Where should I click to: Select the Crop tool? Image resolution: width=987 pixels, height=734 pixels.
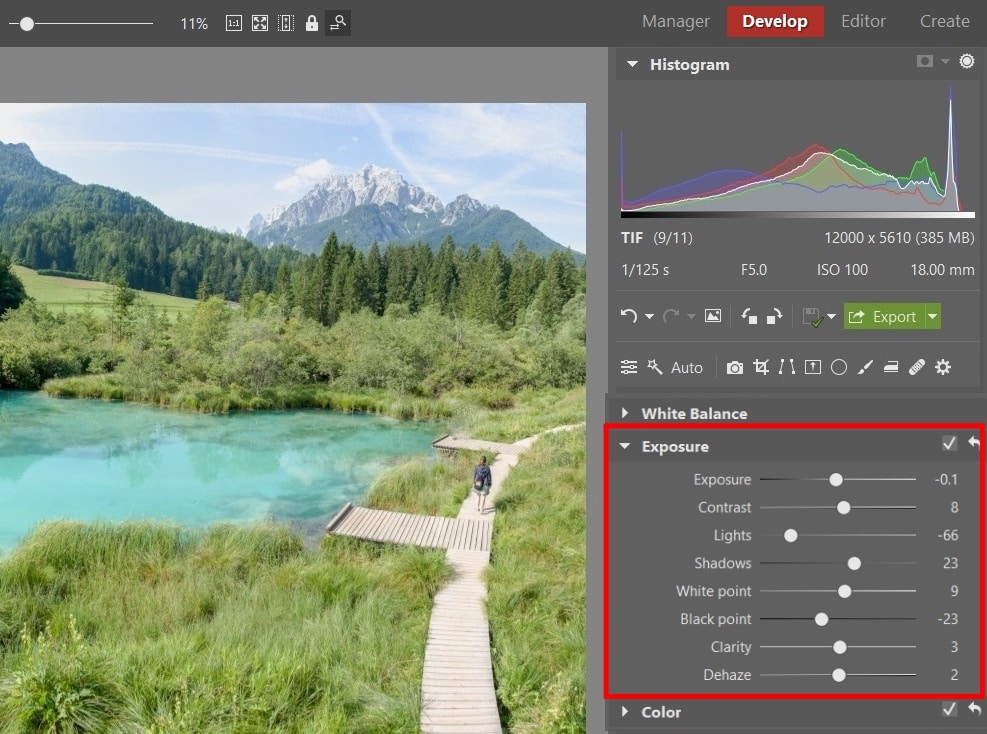tap(761, 367)
